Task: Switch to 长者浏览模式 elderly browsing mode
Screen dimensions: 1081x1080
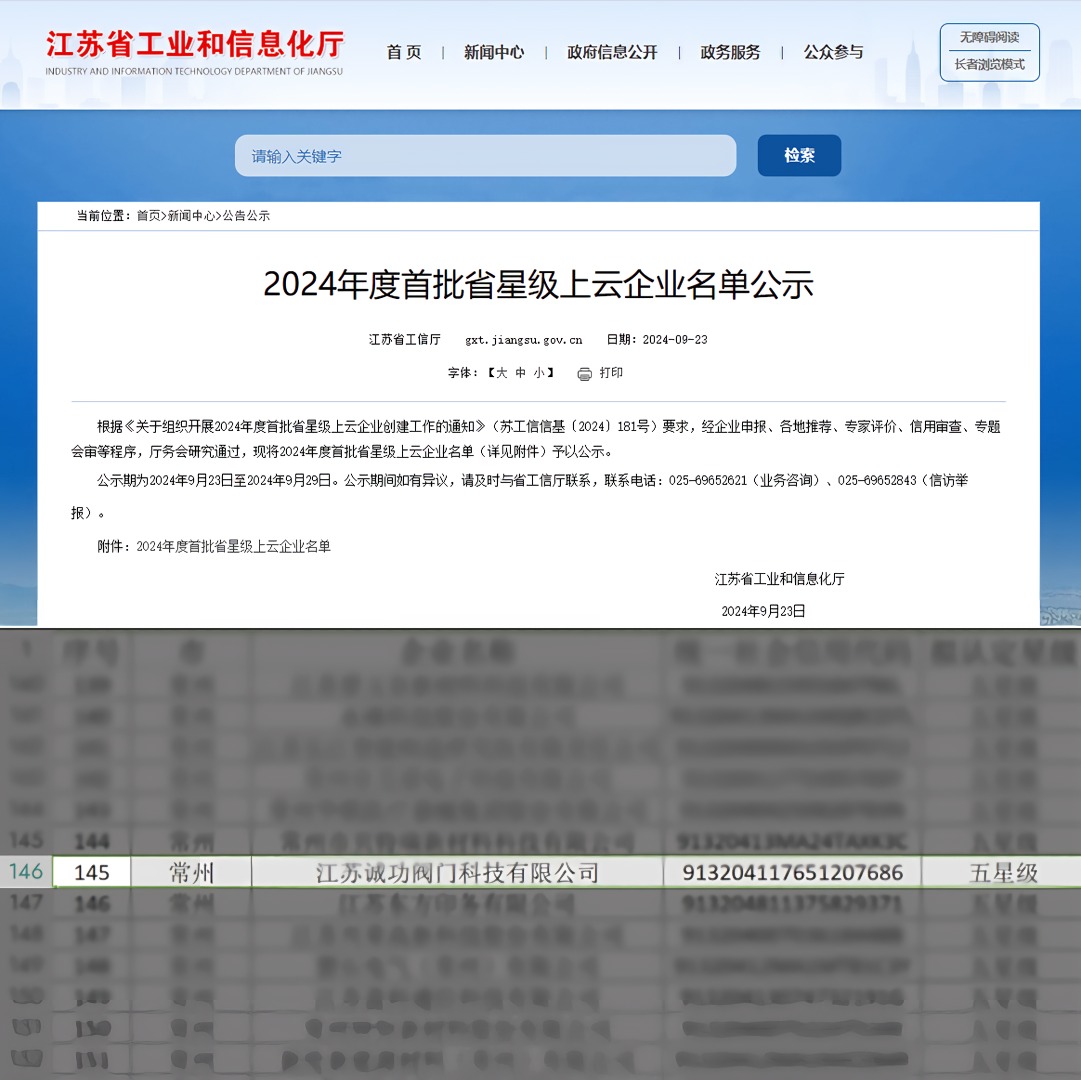Action: pos(989,65)
